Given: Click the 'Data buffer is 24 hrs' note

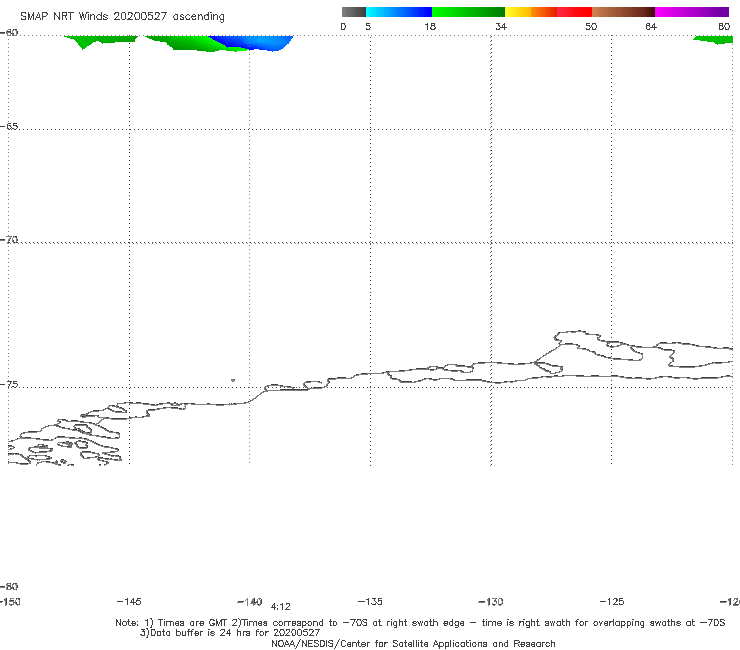Looking at the screenshot, I should coord(230,633).
